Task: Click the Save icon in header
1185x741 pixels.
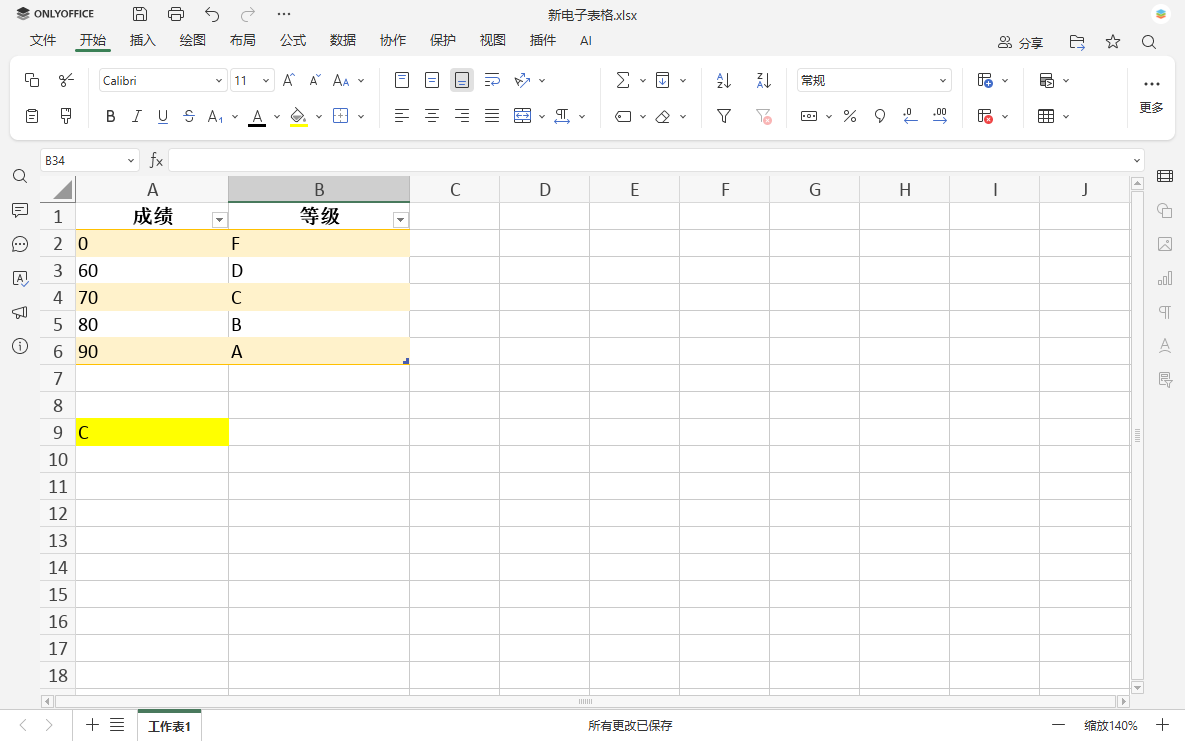Action: click(x=139, y=14)
